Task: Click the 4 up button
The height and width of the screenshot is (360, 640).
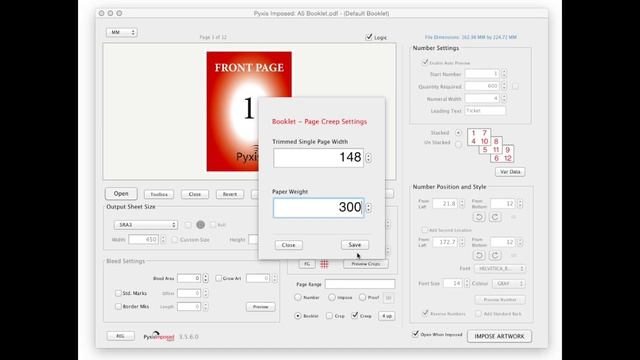Action: pos(387,316)
